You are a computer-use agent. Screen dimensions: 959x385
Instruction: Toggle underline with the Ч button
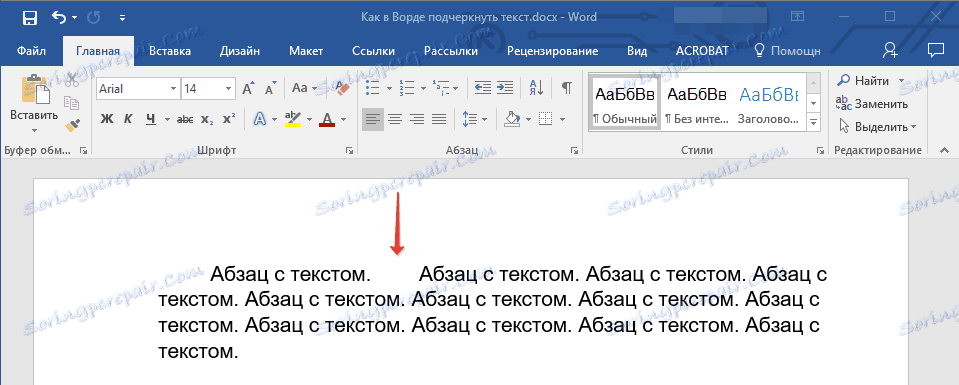click(150, 119)
